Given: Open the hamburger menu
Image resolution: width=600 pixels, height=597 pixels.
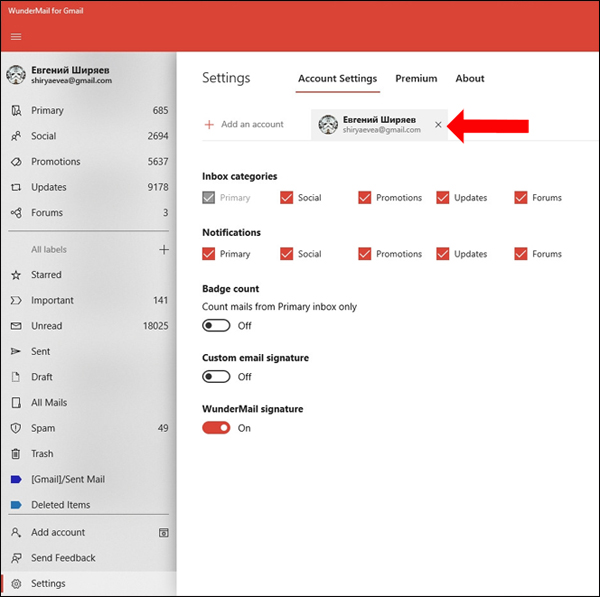Looking at the screenshot, I should pos(16,37).
